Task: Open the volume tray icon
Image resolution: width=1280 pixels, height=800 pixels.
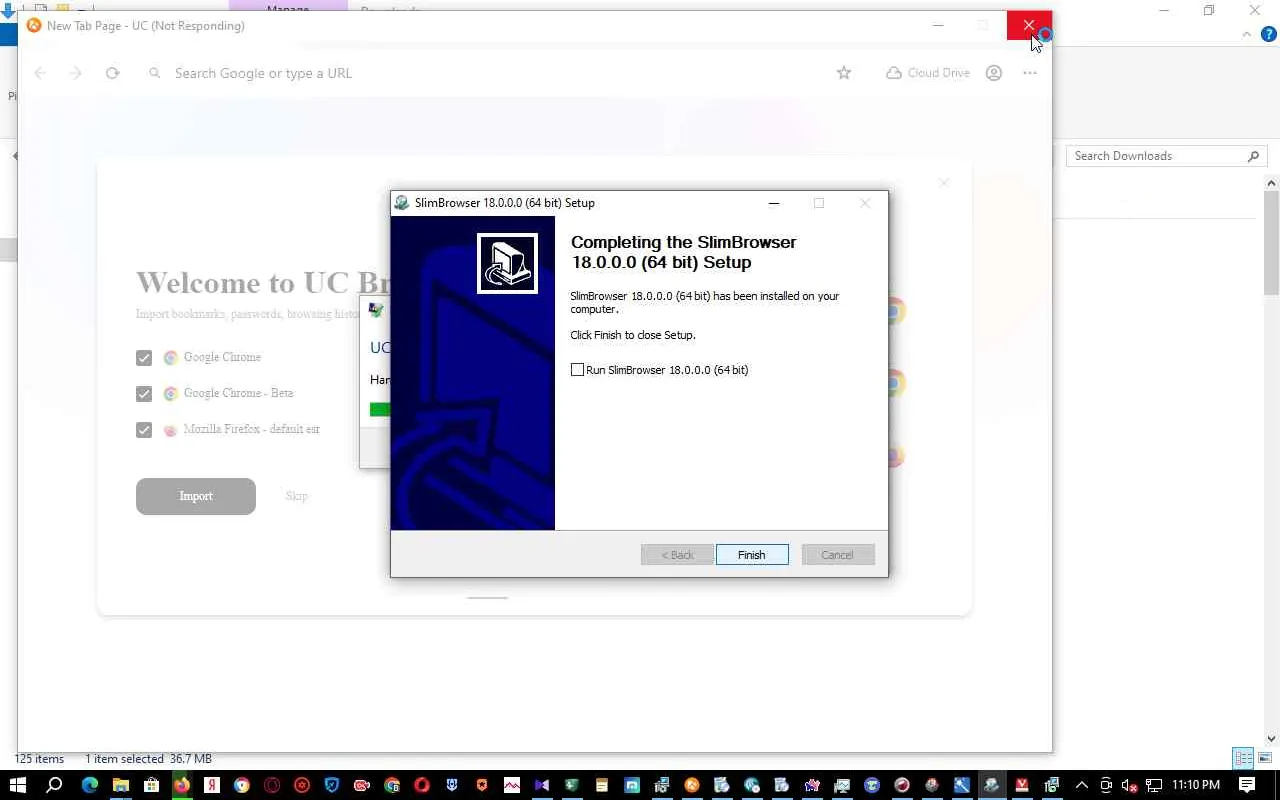Action: (x=1130, y=785)
